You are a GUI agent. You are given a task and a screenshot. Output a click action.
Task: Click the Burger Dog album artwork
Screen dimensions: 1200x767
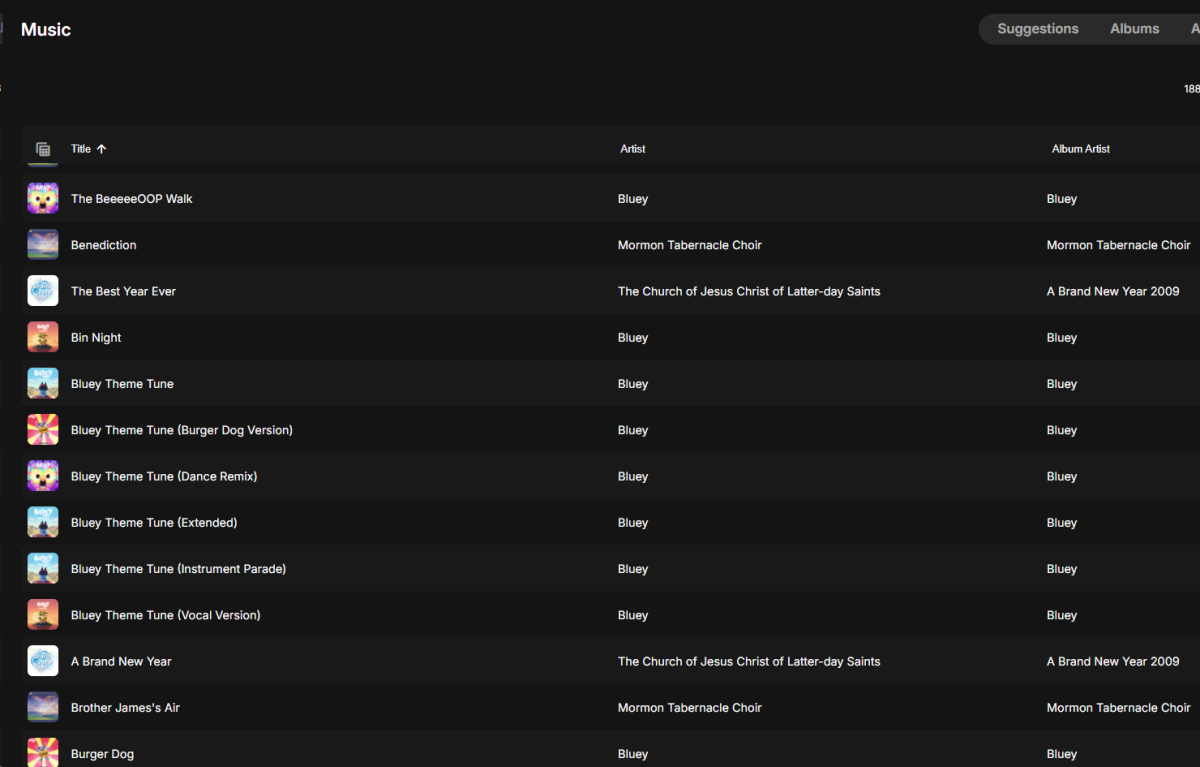pos(42,753)
